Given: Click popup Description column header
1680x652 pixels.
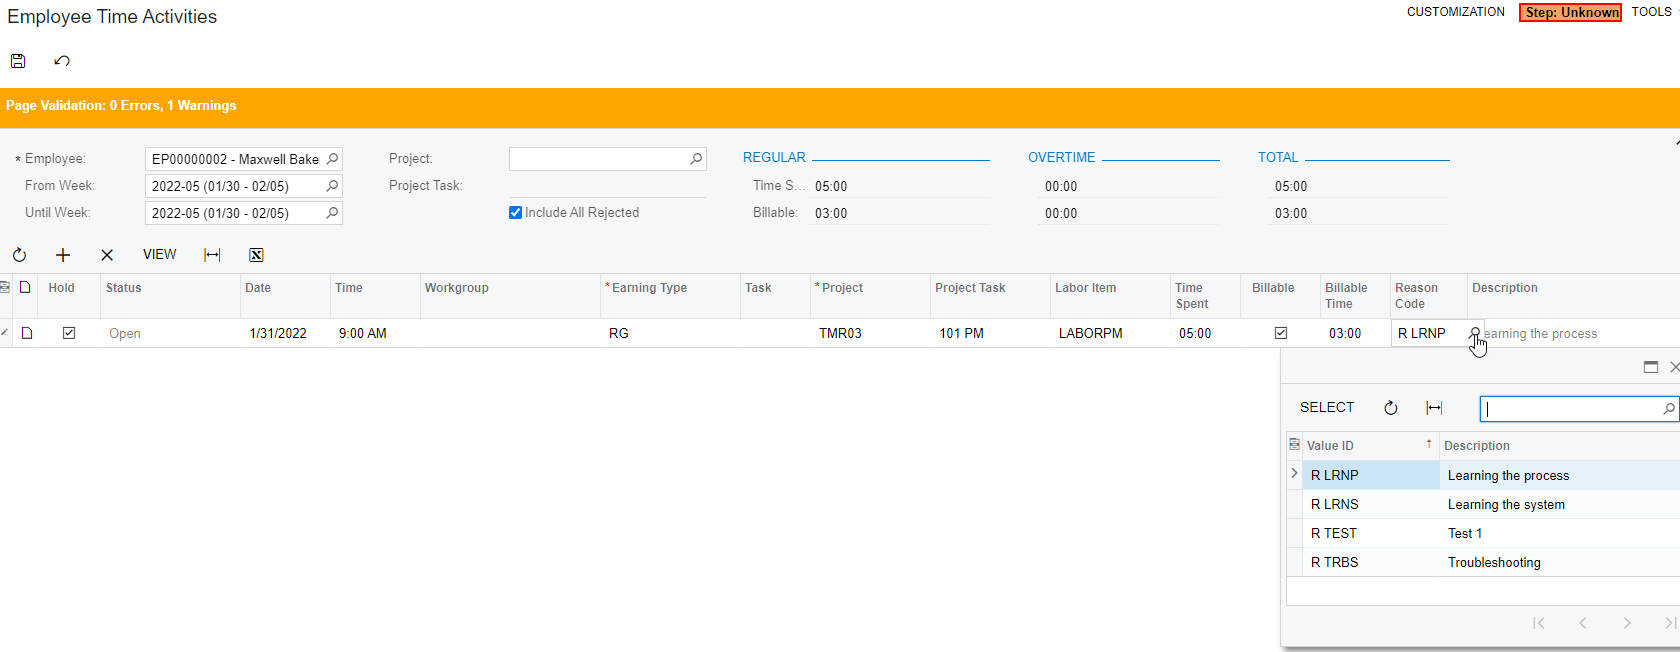Looking at the screenshot, I should pos(1560,446).
